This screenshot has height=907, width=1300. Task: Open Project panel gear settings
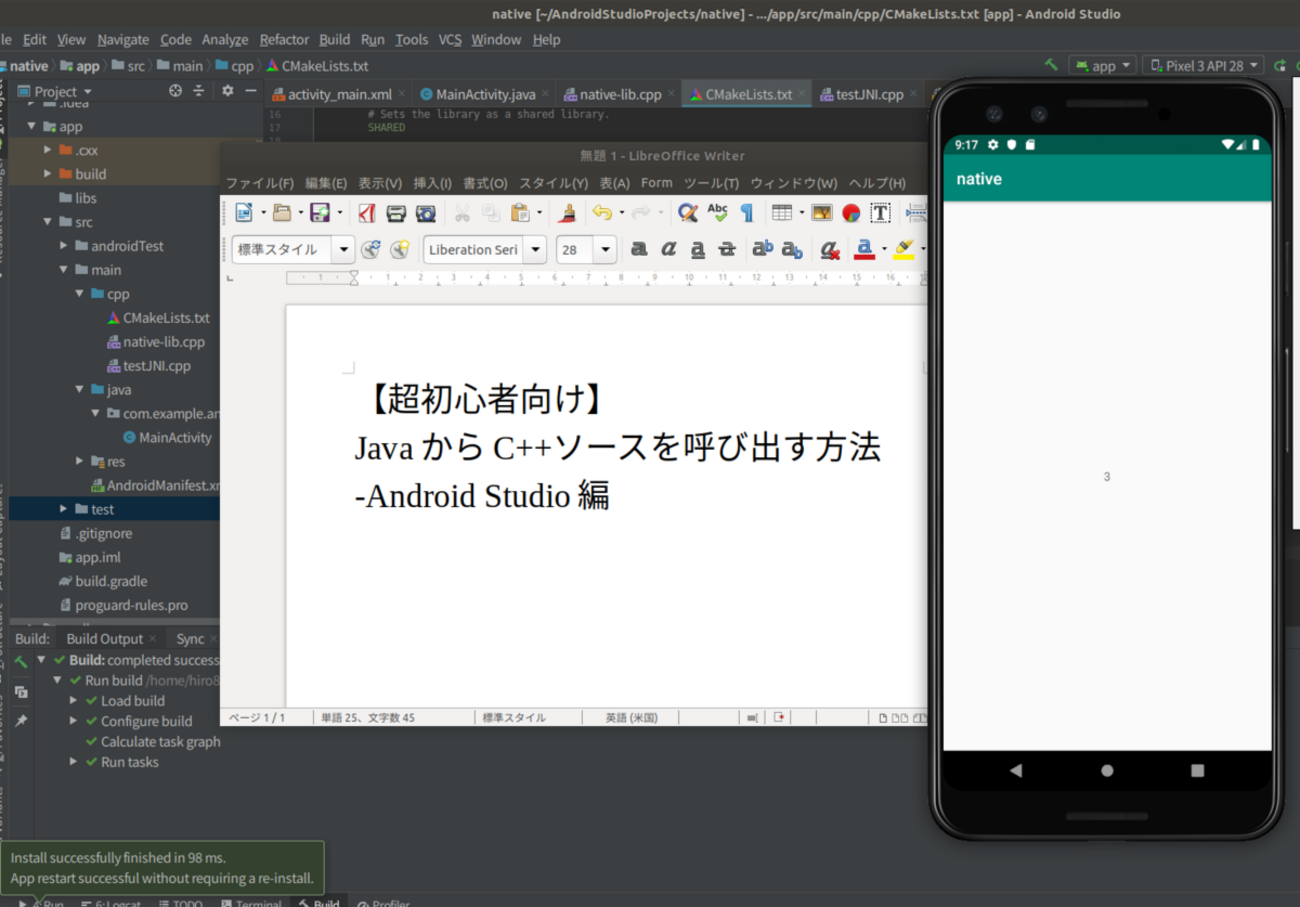coord(227,91)
